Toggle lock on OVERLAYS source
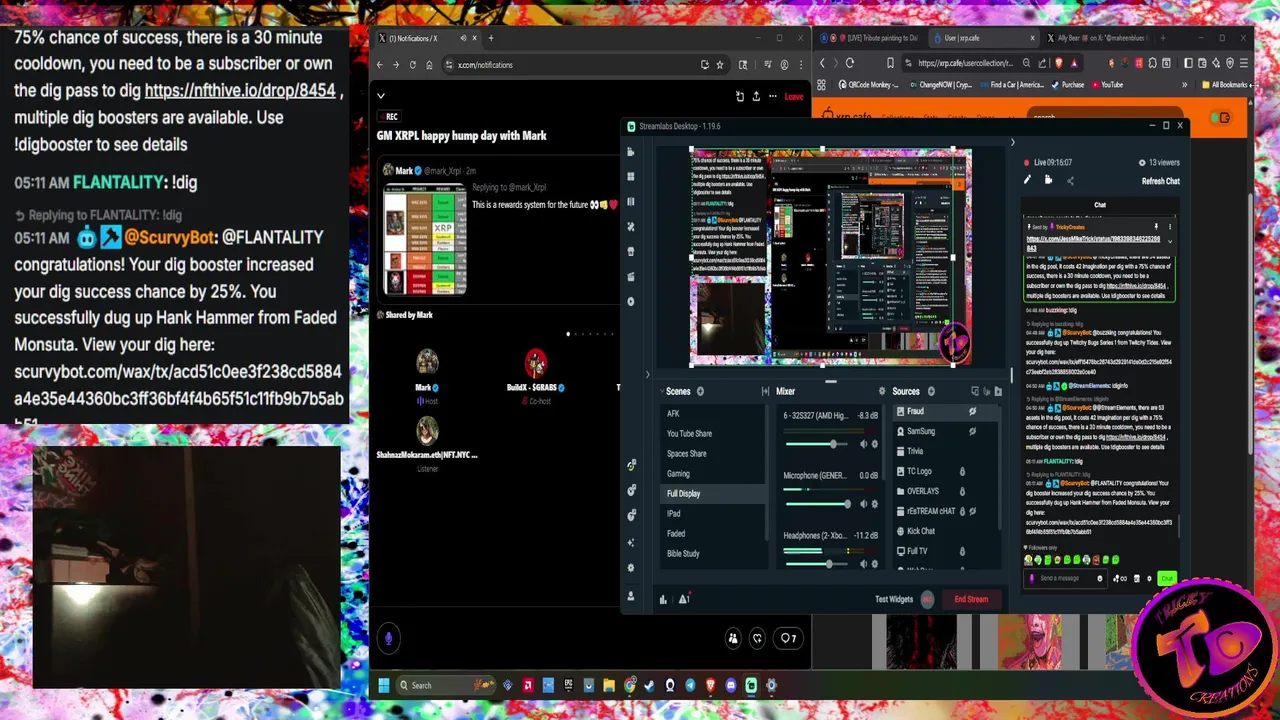Image resolution: width=1280 pixels, height=720 pixels. pos(962,491)
